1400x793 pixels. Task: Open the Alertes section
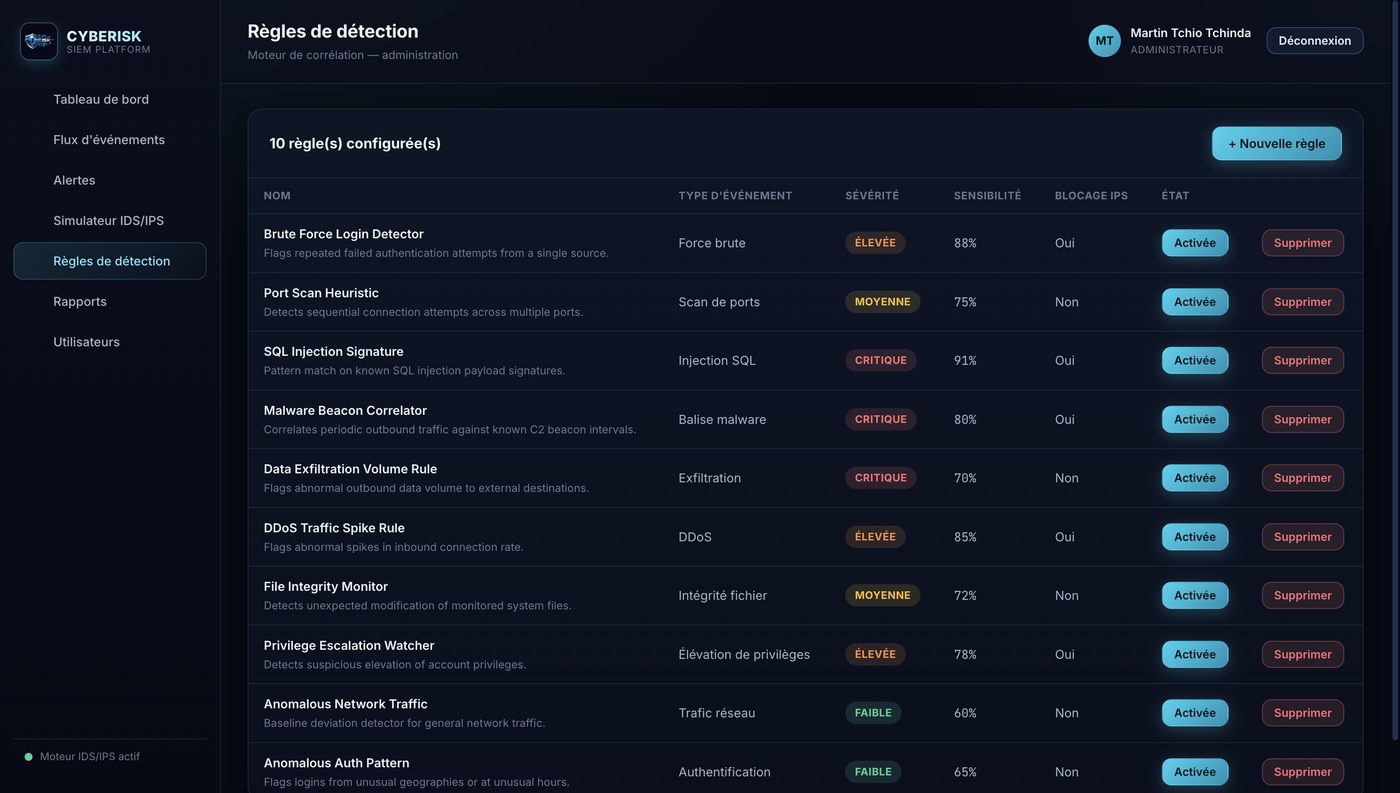110,180
